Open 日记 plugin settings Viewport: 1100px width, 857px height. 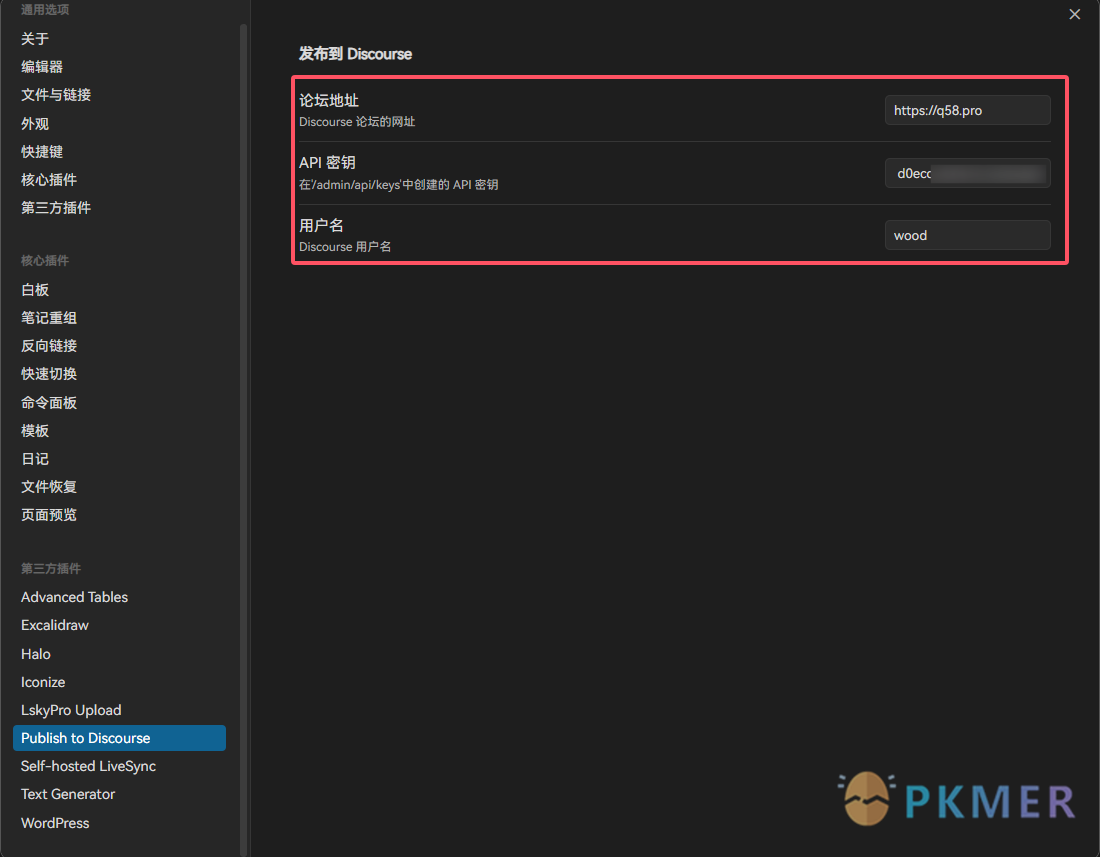34,459
